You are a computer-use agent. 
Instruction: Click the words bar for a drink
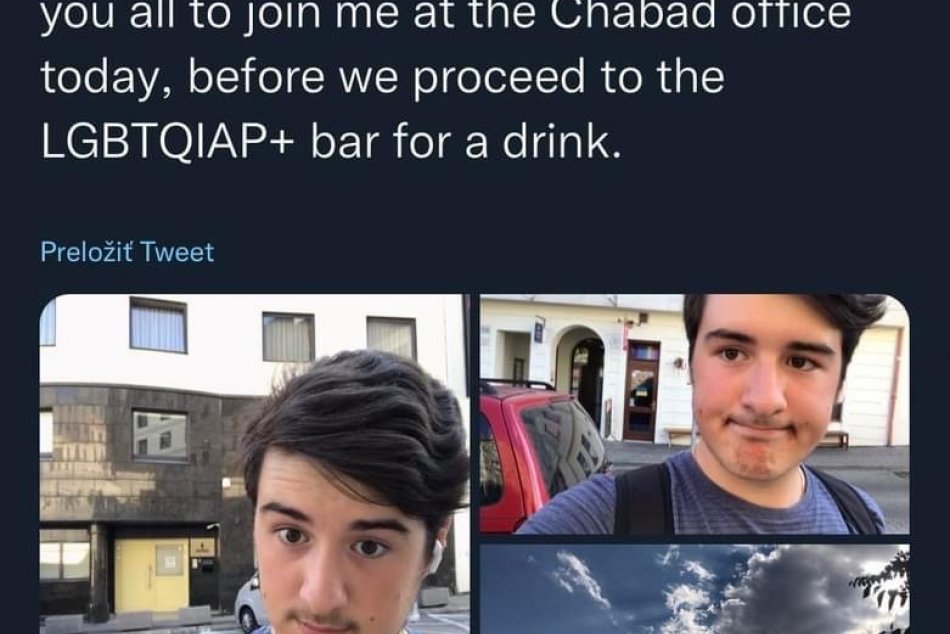coord(466,141)
